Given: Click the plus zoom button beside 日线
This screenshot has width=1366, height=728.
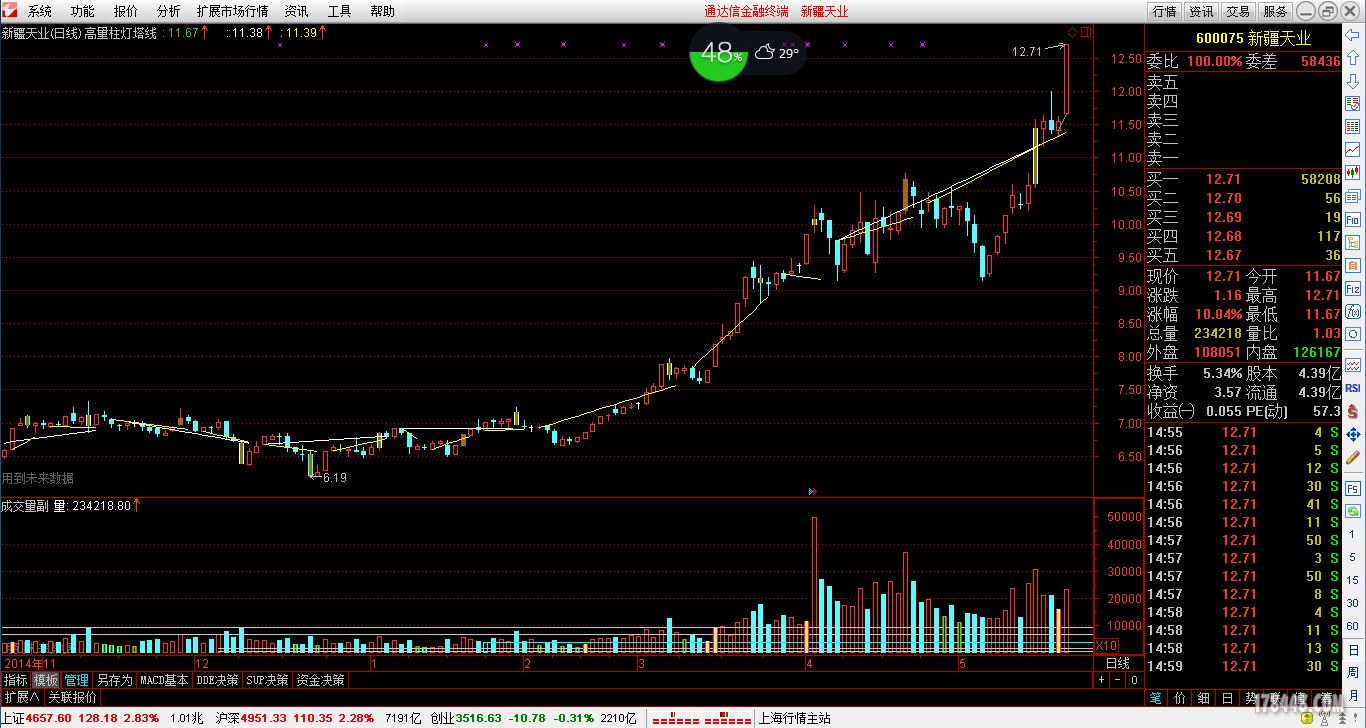Looking at the screenshot, I should (1102, 680).
